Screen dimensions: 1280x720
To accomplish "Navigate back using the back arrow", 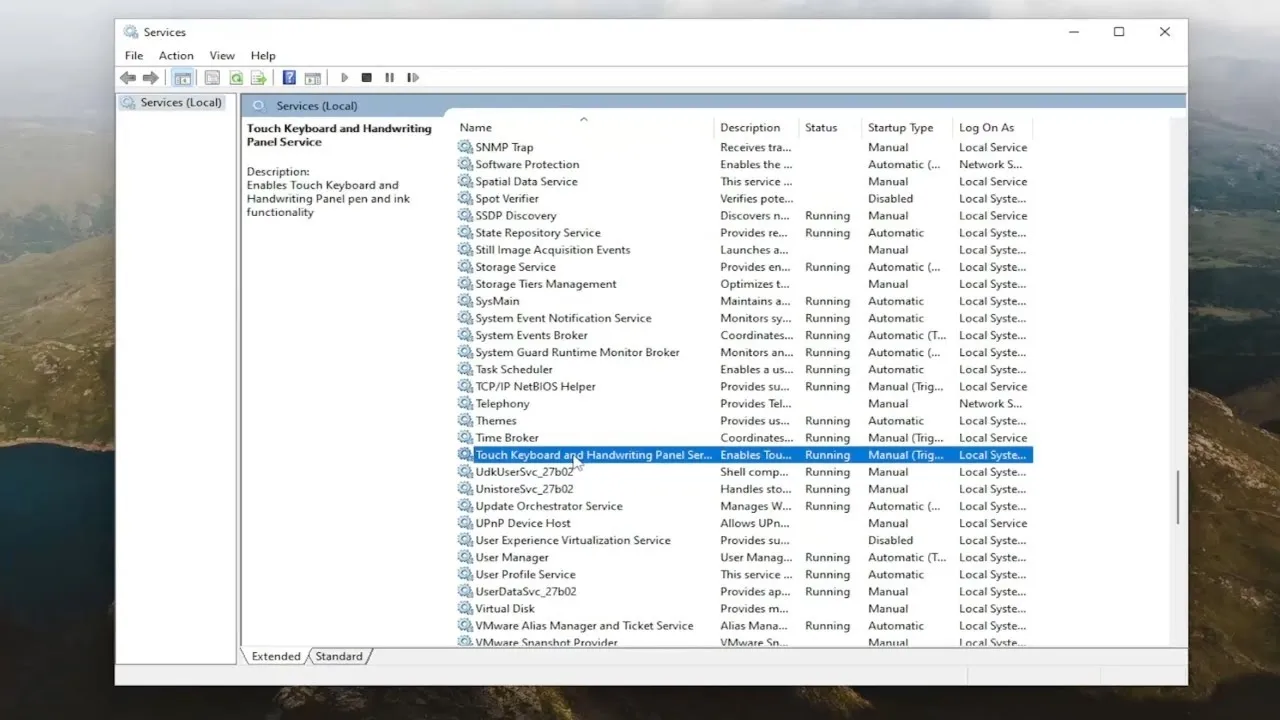I will click(130, 77).
